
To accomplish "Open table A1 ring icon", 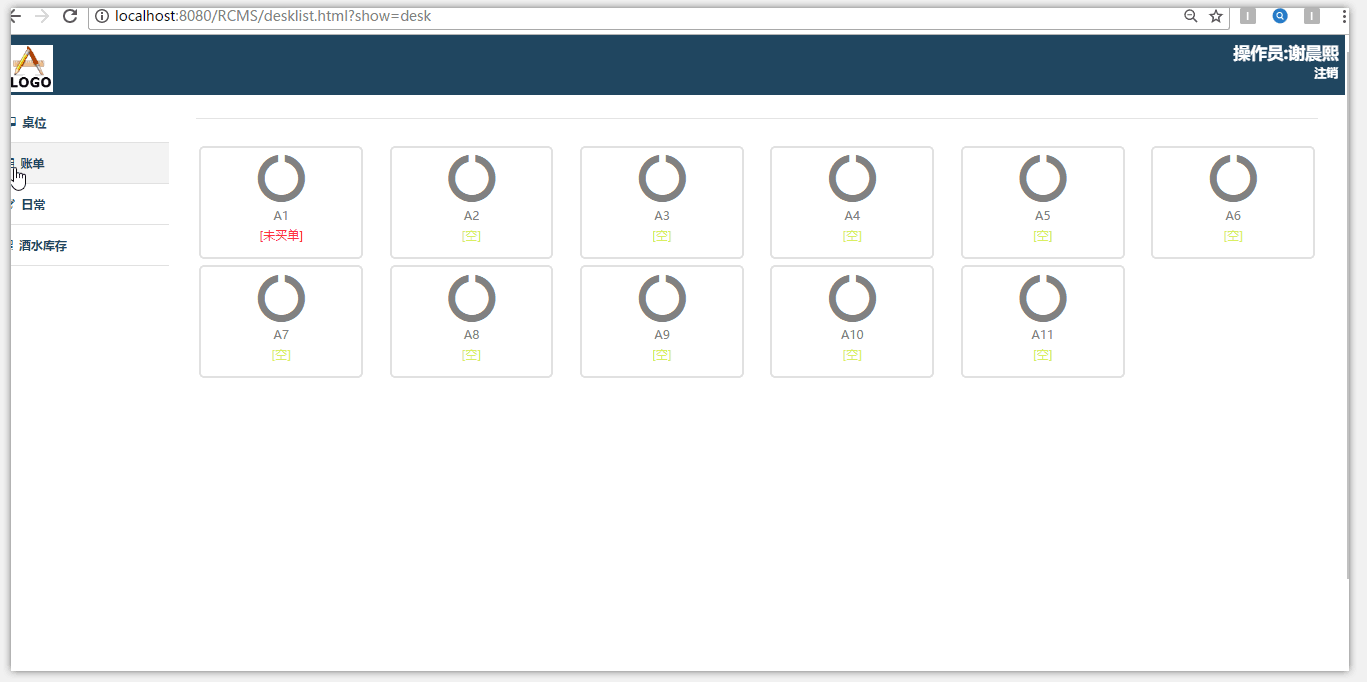I will point(281,179).
